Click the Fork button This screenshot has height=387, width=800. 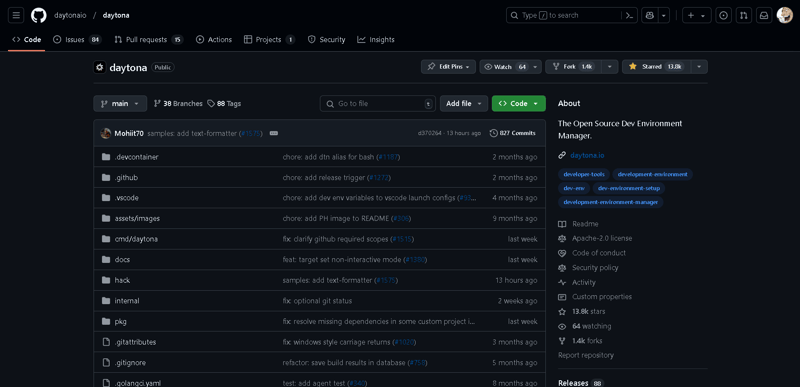point(573,67)
